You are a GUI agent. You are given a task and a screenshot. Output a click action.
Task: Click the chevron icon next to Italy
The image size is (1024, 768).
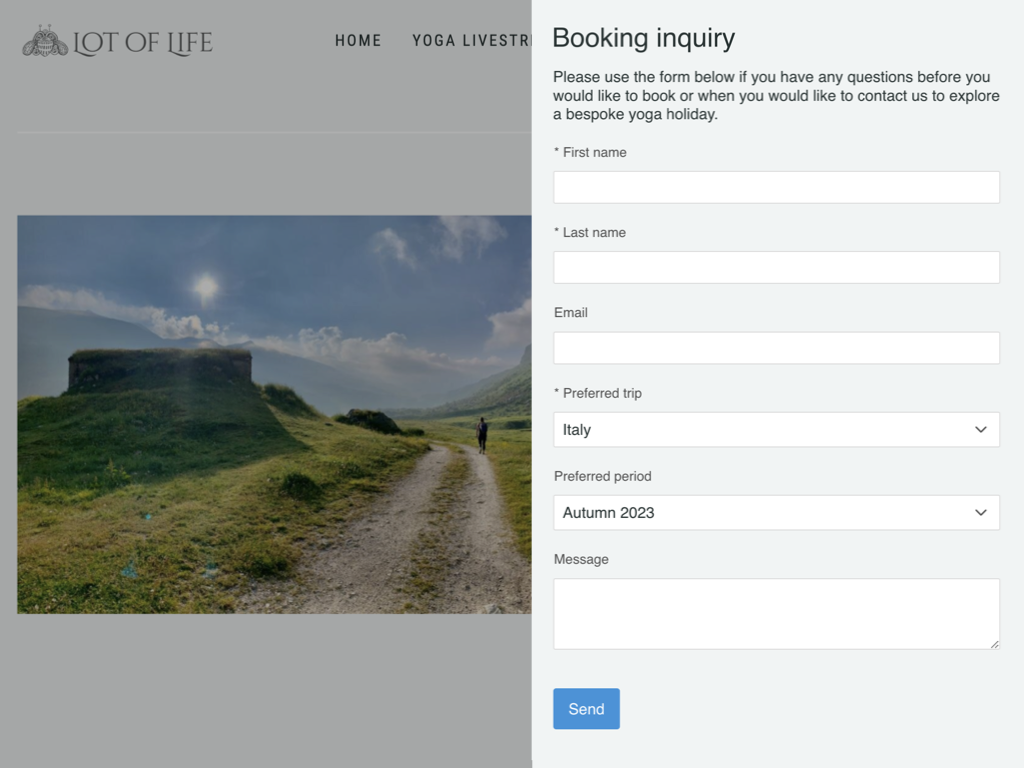(x=980, y=429)
